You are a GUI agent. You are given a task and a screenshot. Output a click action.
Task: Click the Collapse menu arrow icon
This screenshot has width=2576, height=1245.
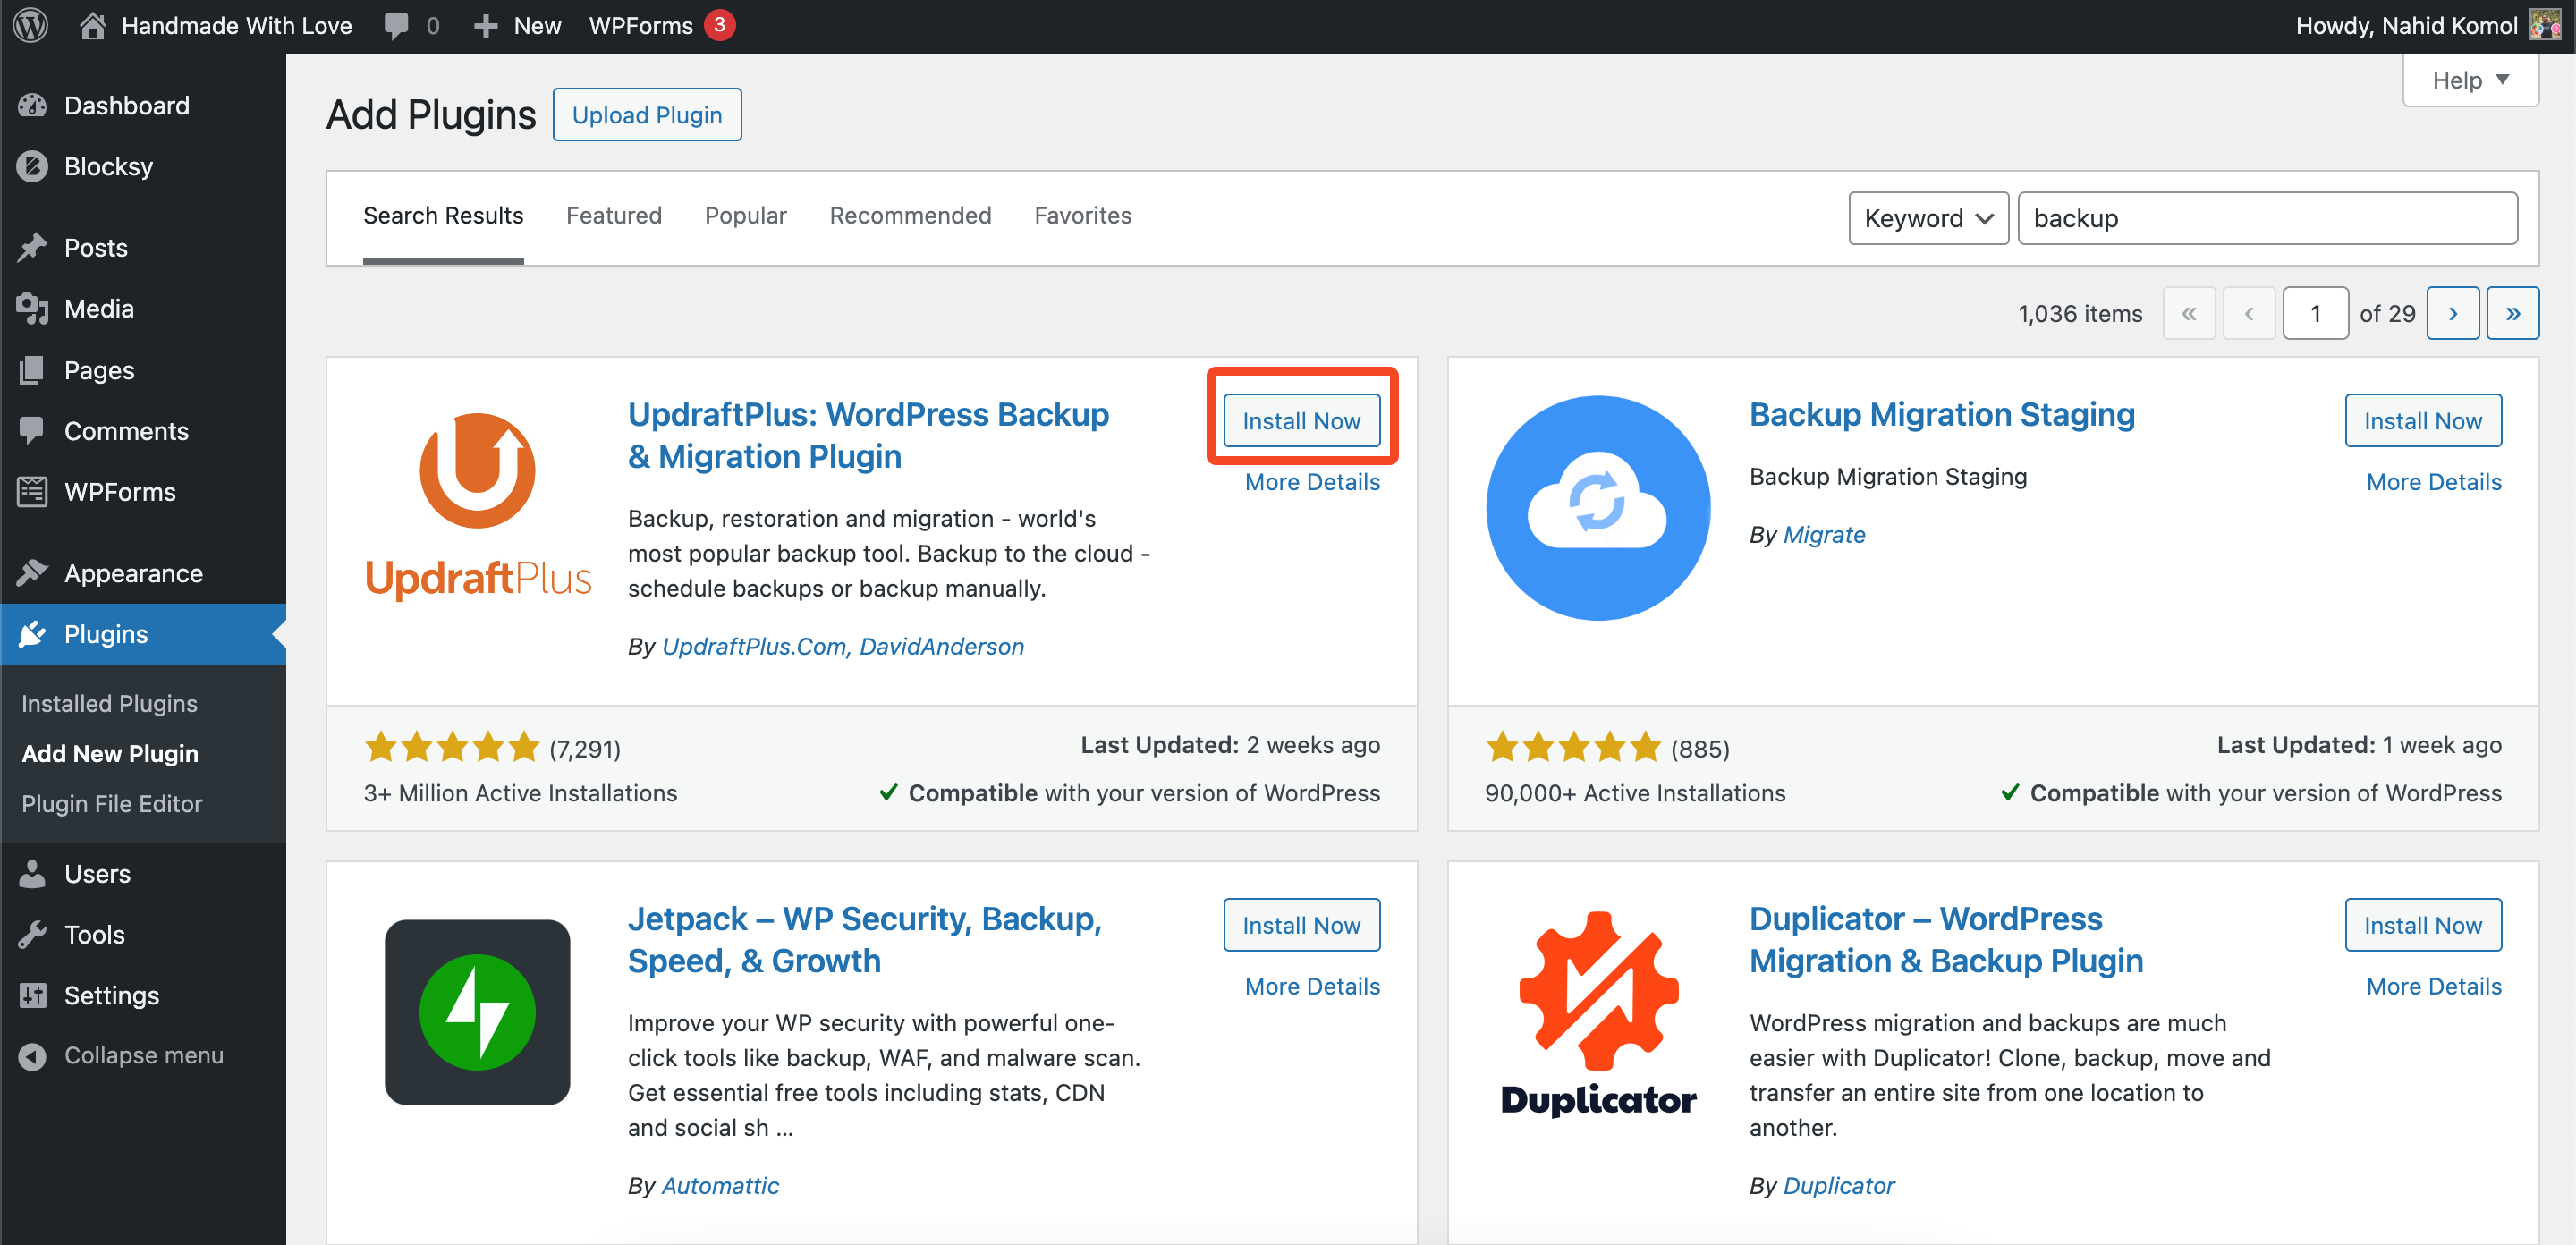pyautogui.click(x=33, y=1055)
